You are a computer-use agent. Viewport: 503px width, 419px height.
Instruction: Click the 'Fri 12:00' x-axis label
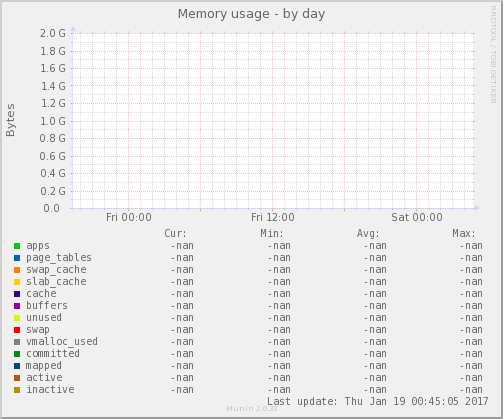(273, 217)
